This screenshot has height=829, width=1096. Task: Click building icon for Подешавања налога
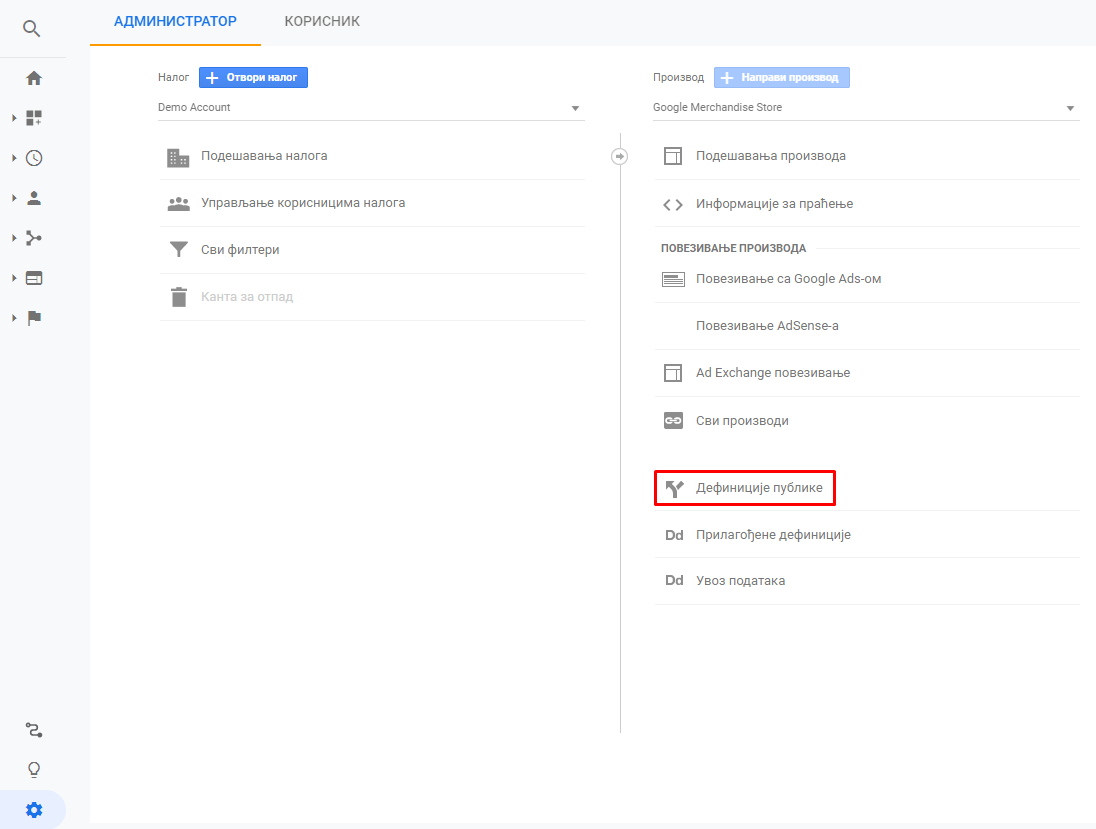coord(178,157)
